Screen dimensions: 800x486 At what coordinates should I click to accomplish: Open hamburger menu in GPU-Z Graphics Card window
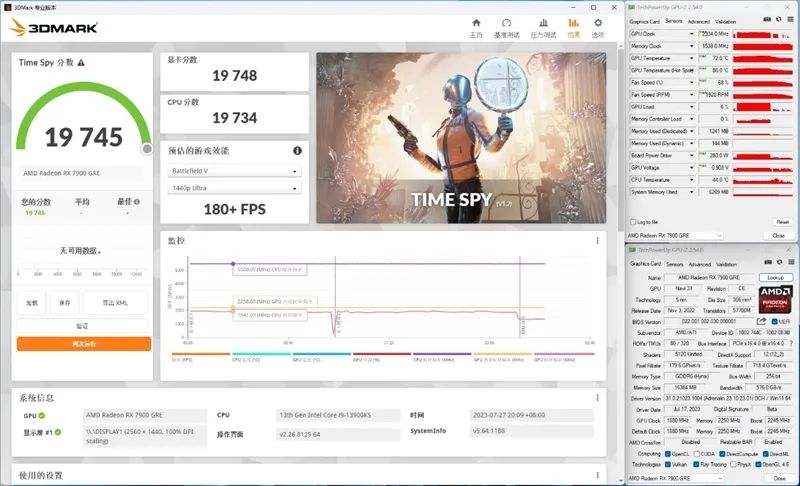(x=791, y=262)
